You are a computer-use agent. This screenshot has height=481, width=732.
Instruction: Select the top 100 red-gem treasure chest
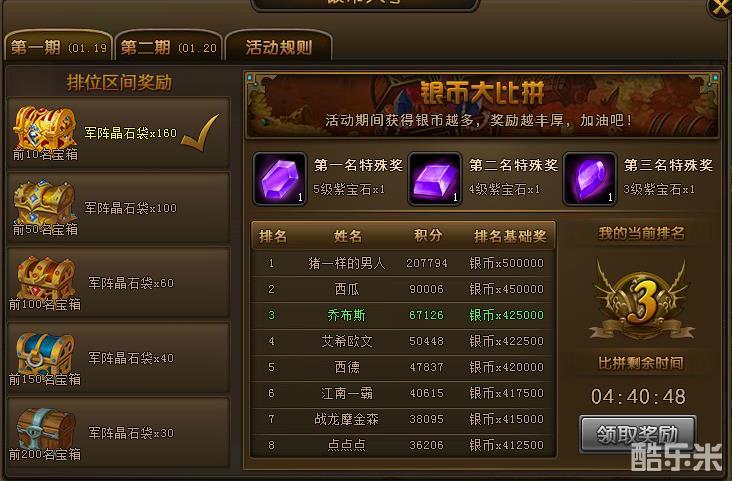46,278
